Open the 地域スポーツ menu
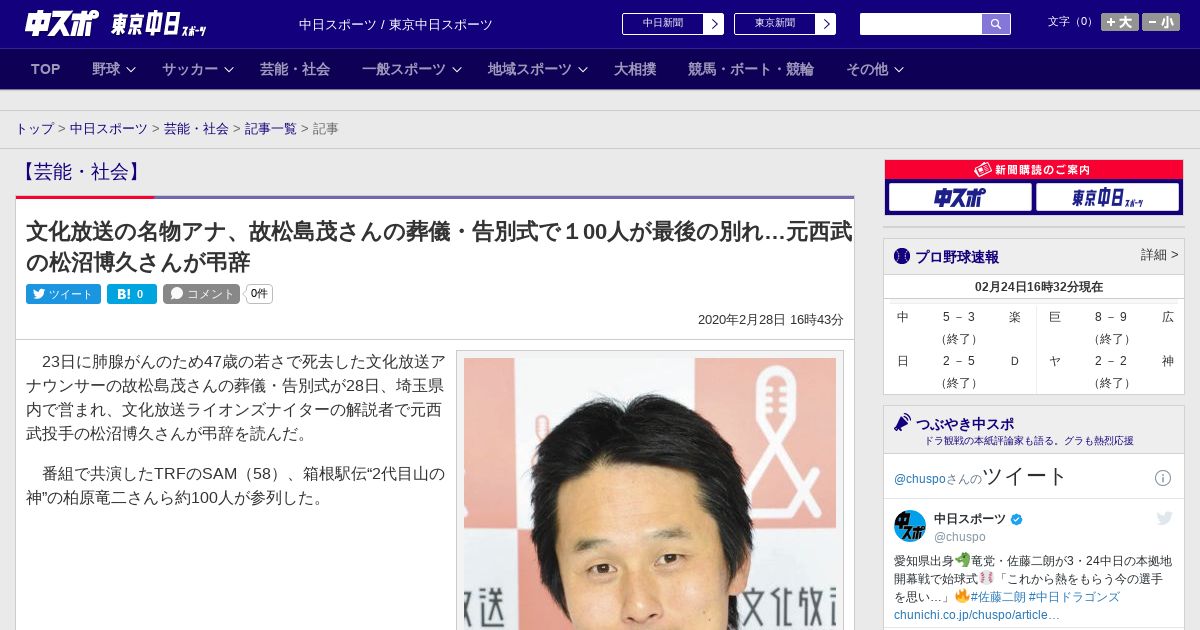The width and height of the screenshot is (1200, 630). tap(530, 69)
